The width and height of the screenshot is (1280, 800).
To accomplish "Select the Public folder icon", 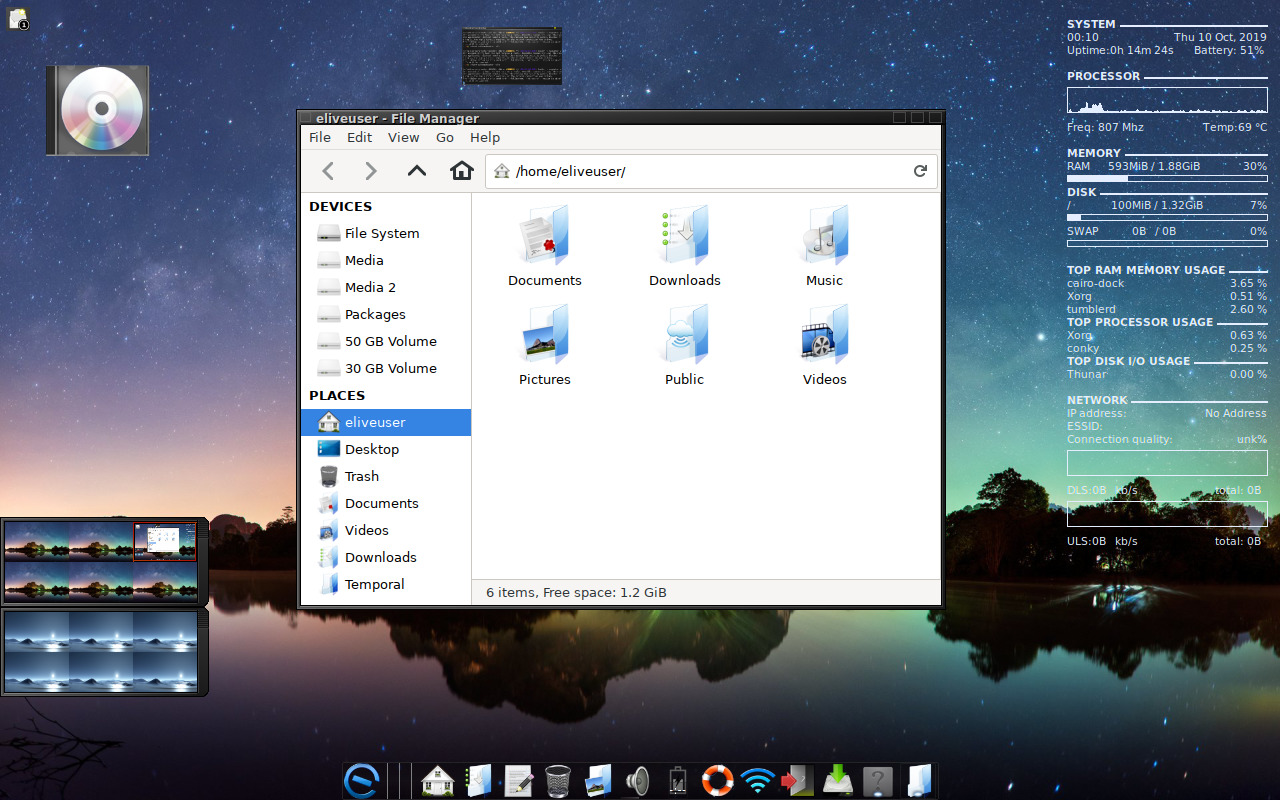I will pyautogui.click(x=685, y=335).
